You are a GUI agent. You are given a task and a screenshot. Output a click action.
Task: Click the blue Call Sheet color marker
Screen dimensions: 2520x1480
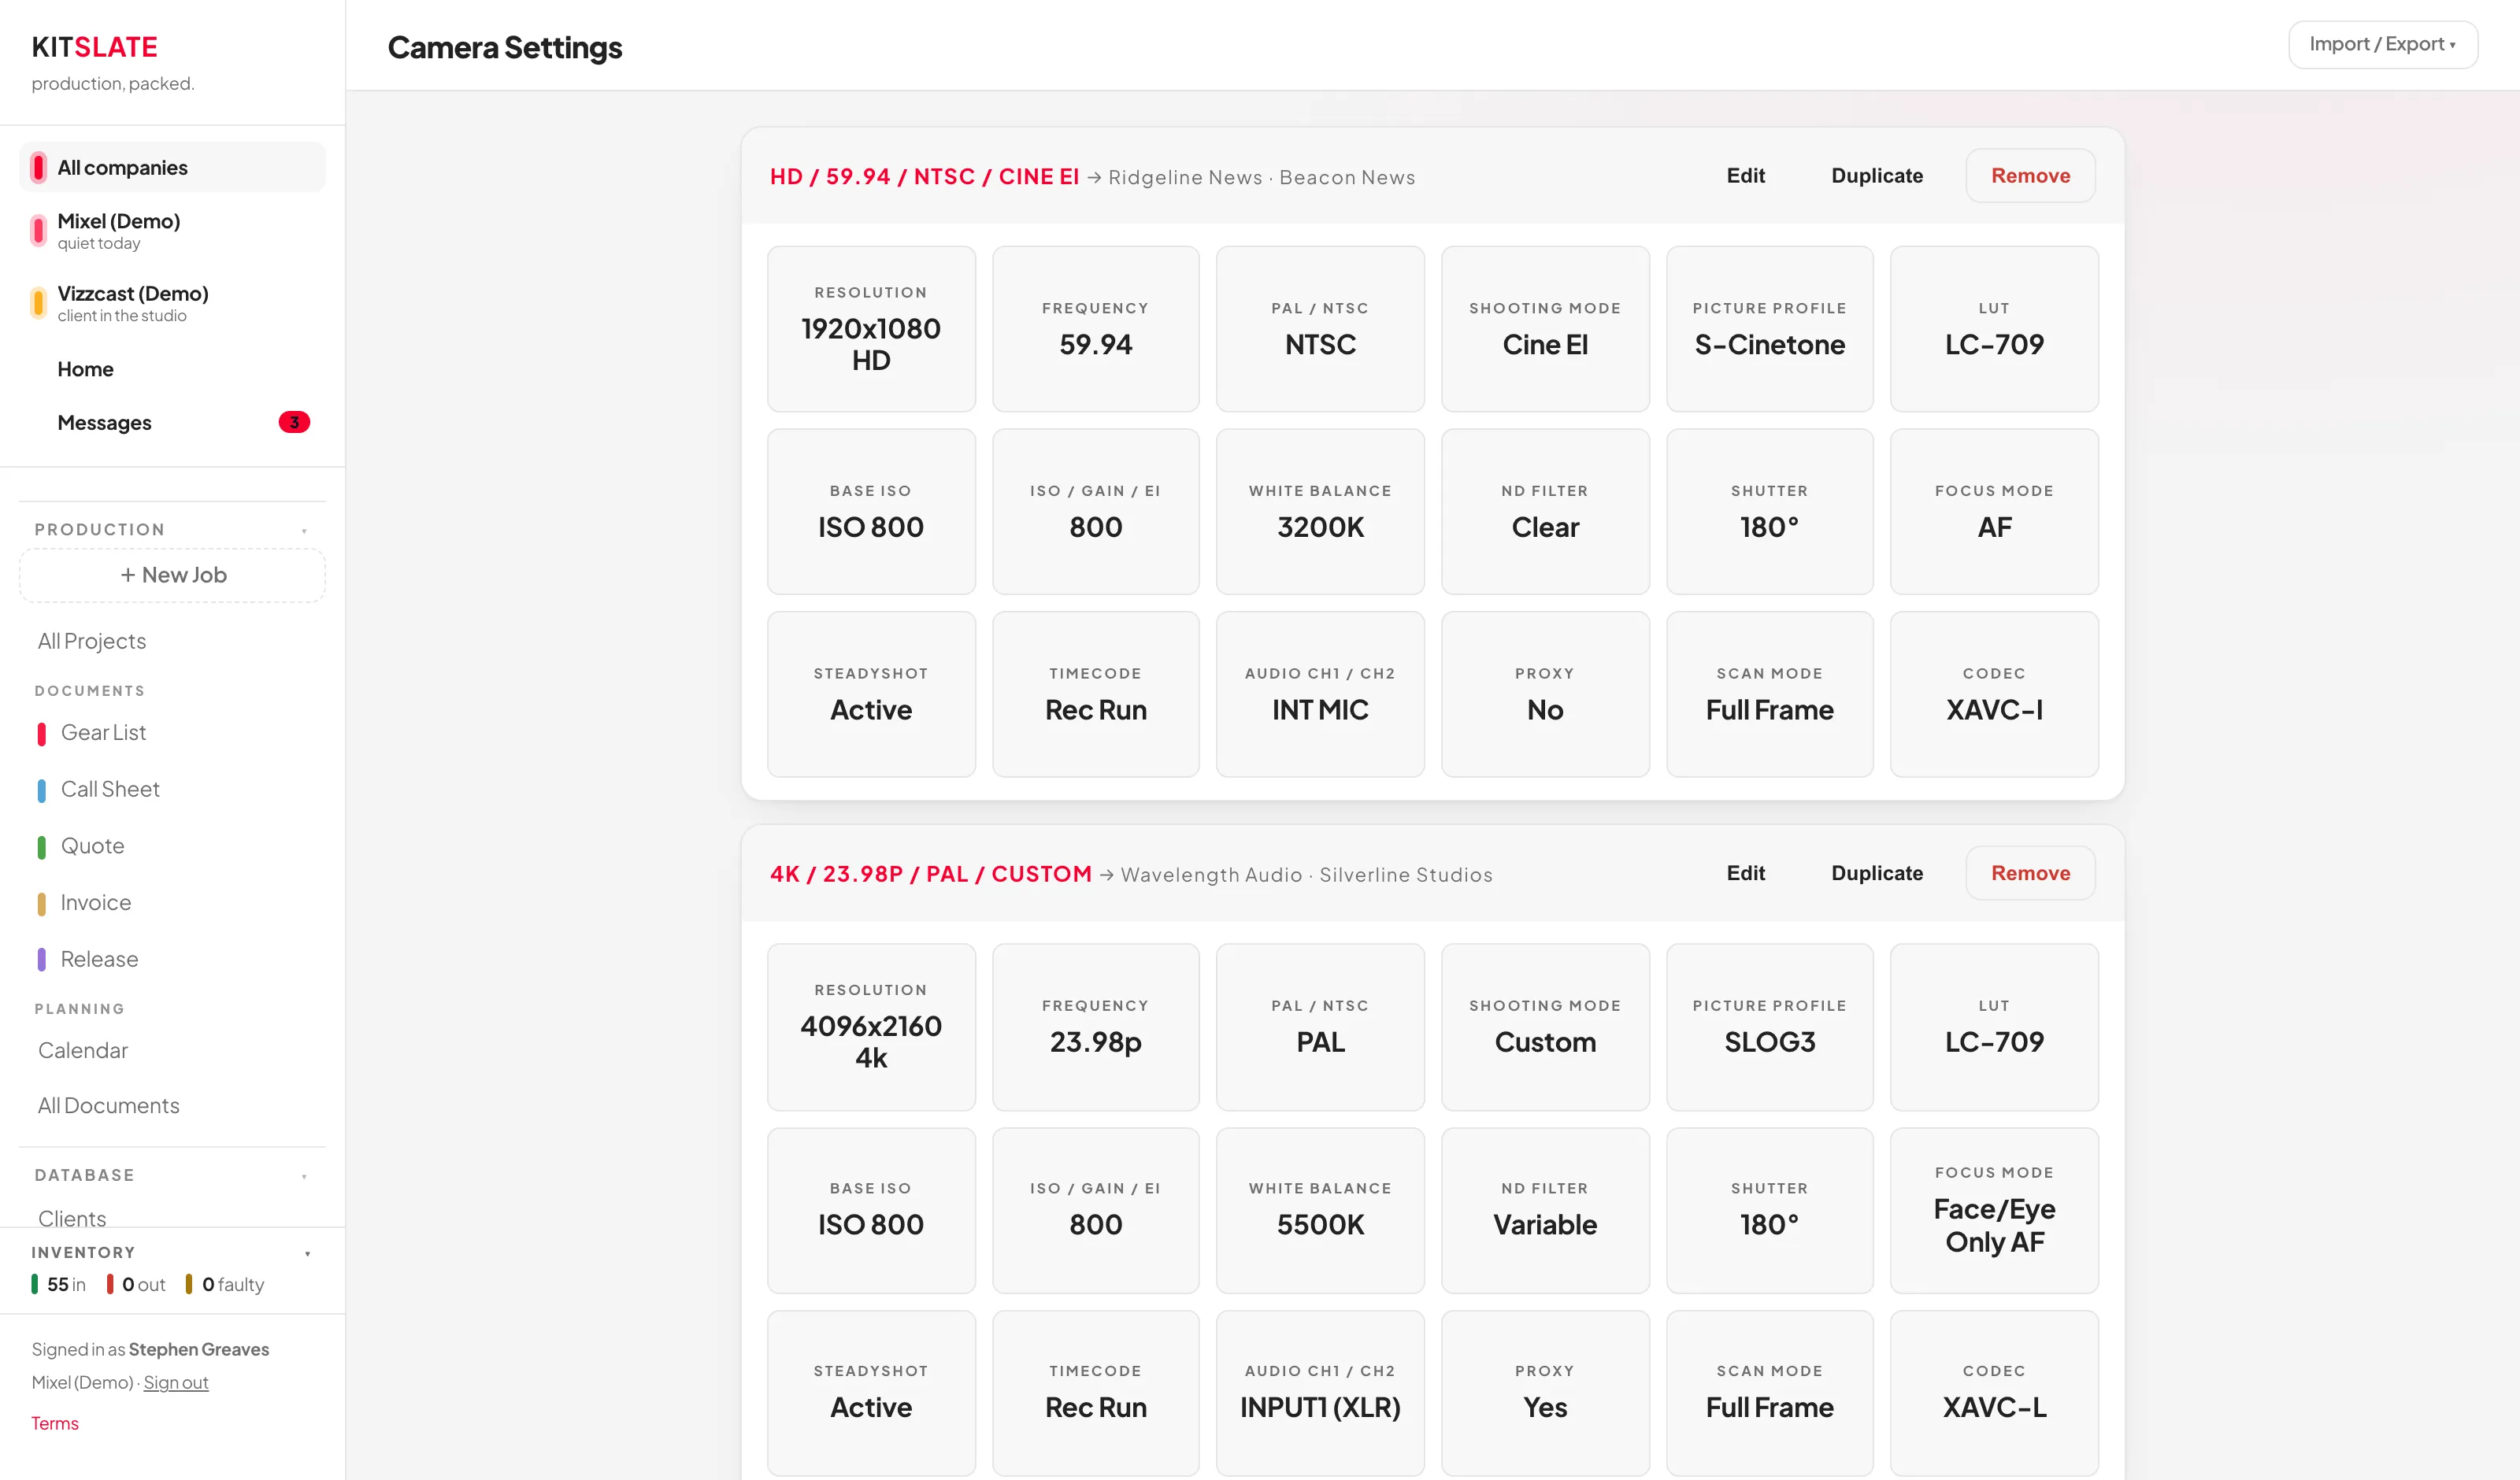tap(41, 791)
